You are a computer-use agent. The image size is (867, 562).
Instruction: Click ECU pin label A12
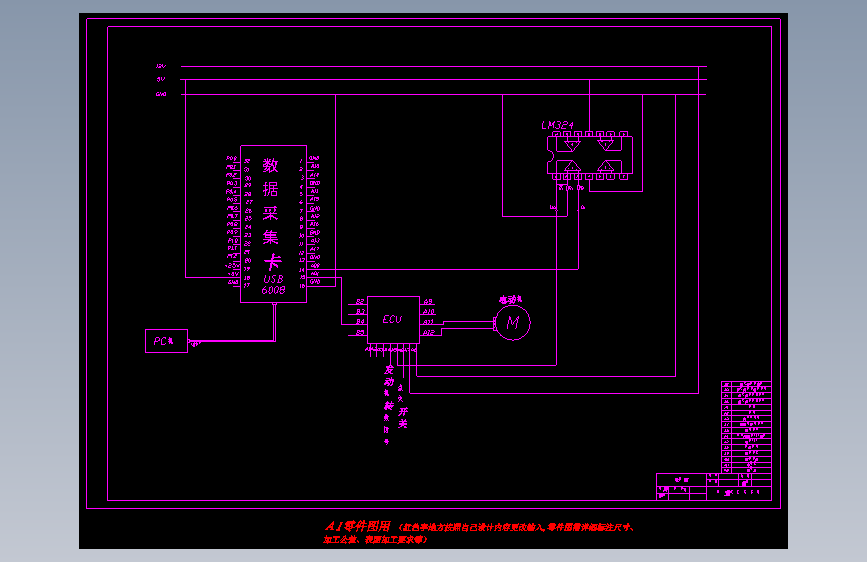pos(429,333)
